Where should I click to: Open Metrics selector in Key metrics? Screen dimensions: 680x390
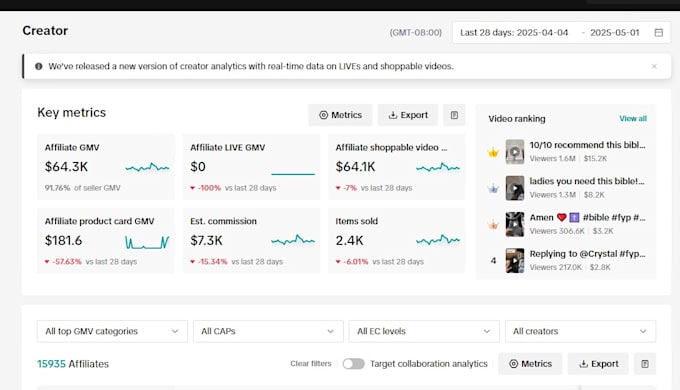tap(340, 115)
